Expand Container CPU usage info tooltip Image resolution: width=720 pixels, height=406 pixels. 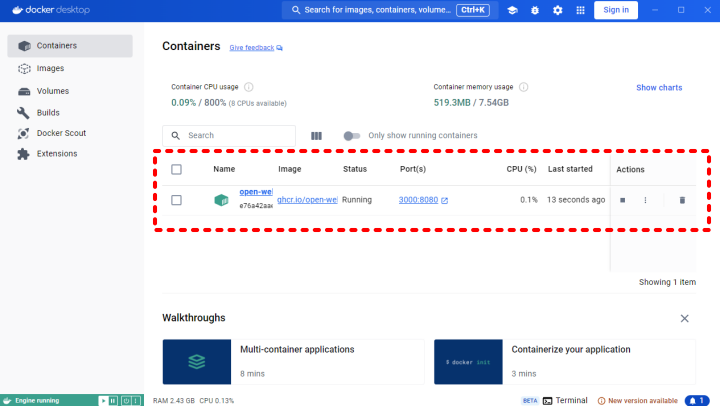pyautogui.click(x=248, y=87)
